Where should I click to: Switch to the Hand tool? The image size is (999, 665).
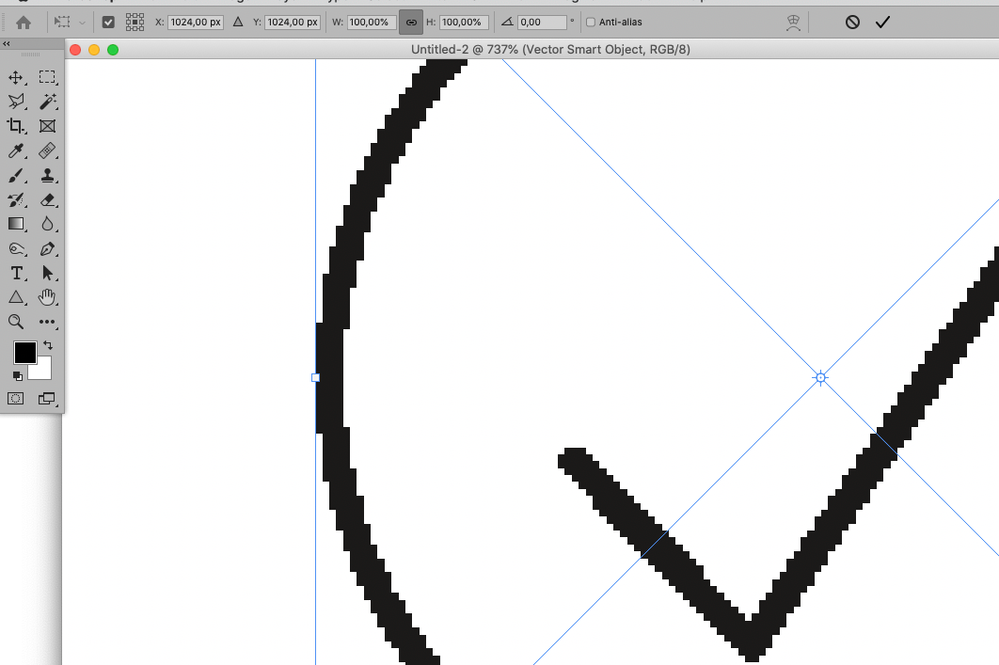coord(47,297)
